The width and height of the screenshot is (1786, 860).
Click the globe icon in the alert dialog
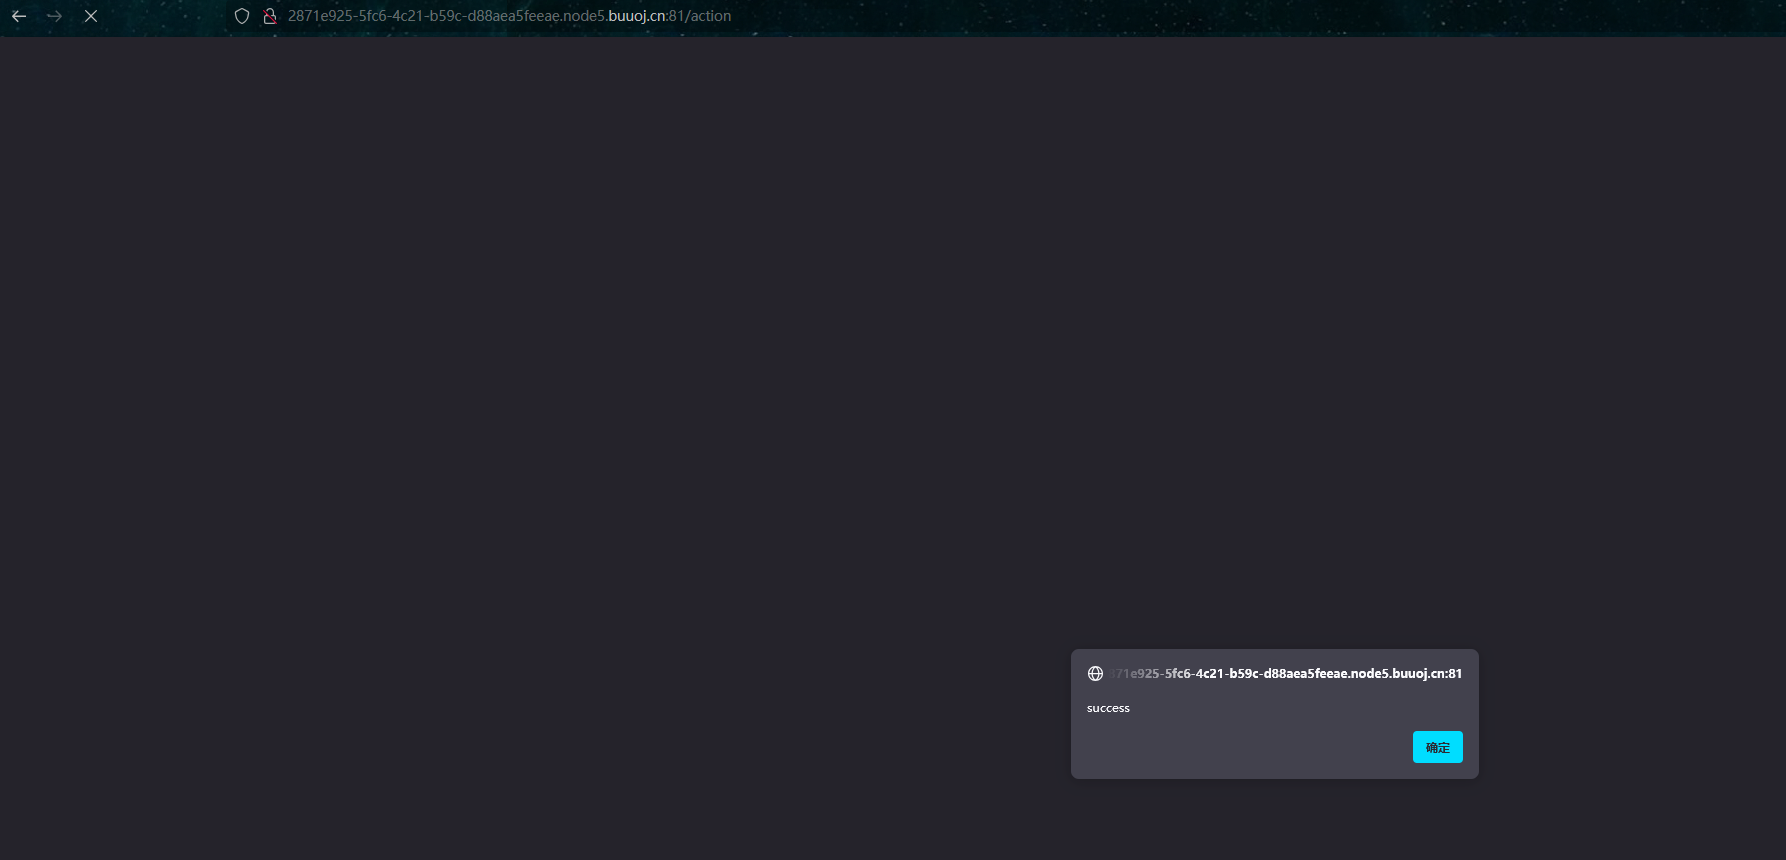point(1095,674)
